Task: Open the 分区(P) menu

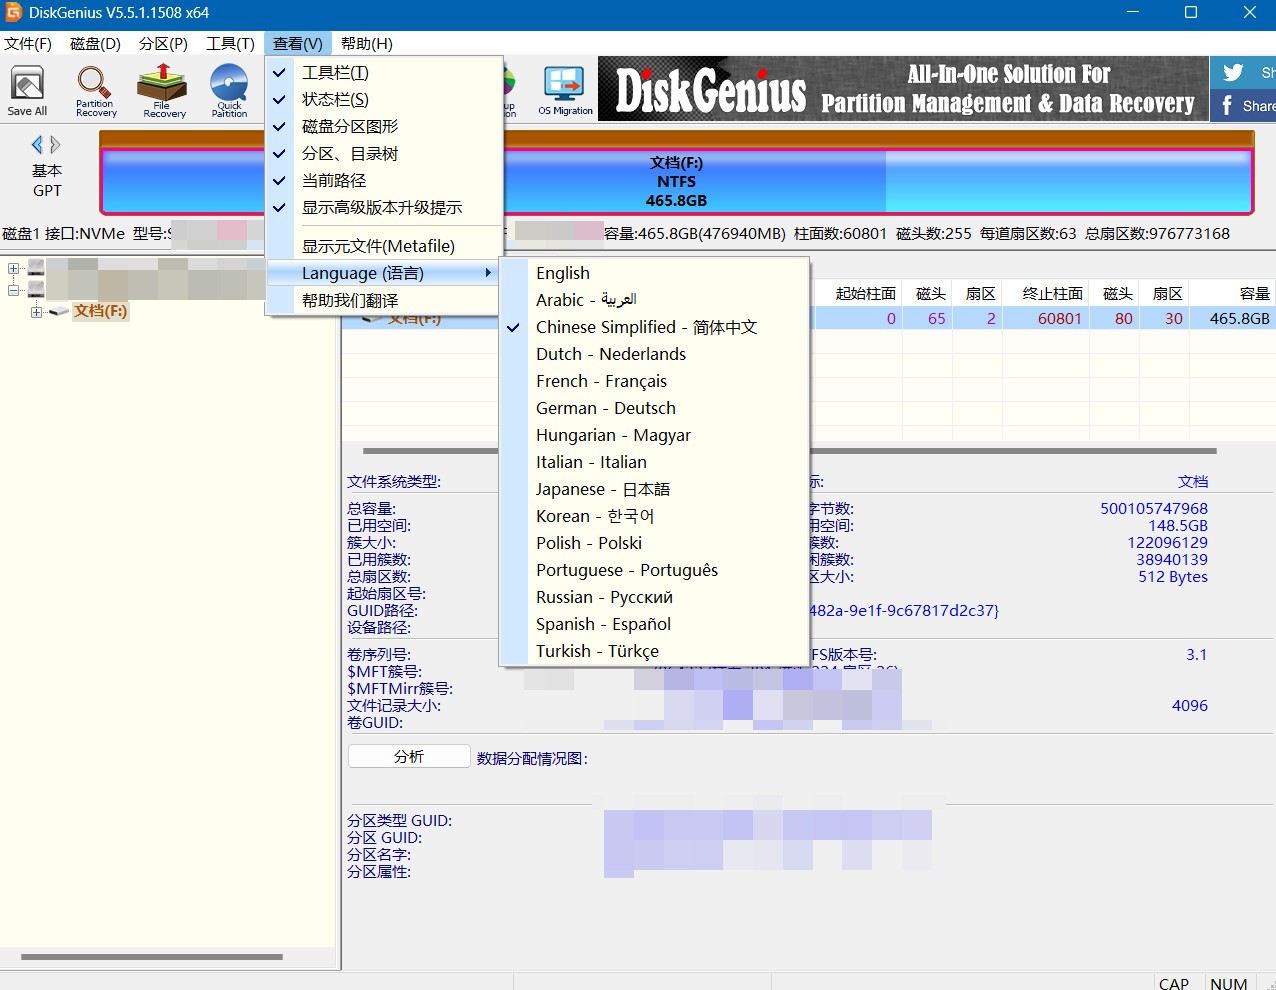Action: click(x=163, y=44)
